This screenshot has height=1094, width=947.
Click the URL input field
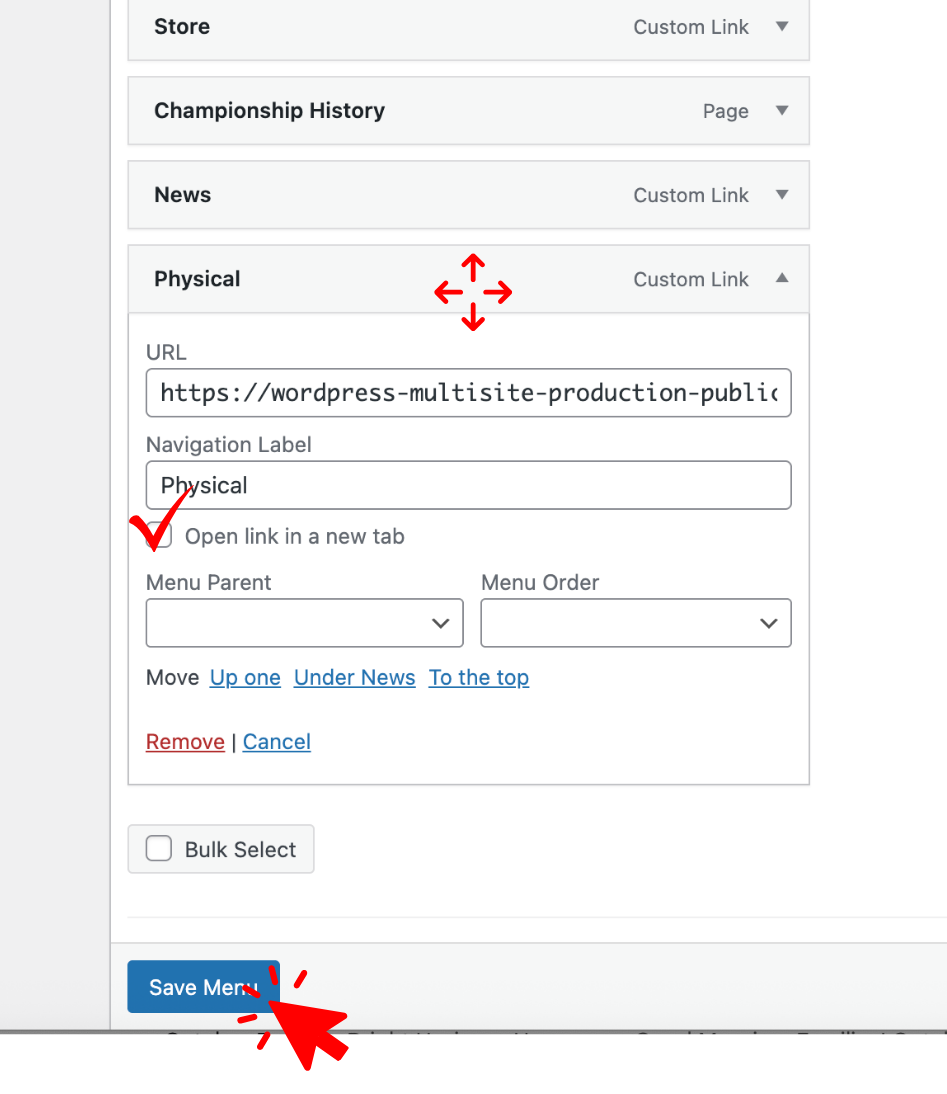point(468,393)
